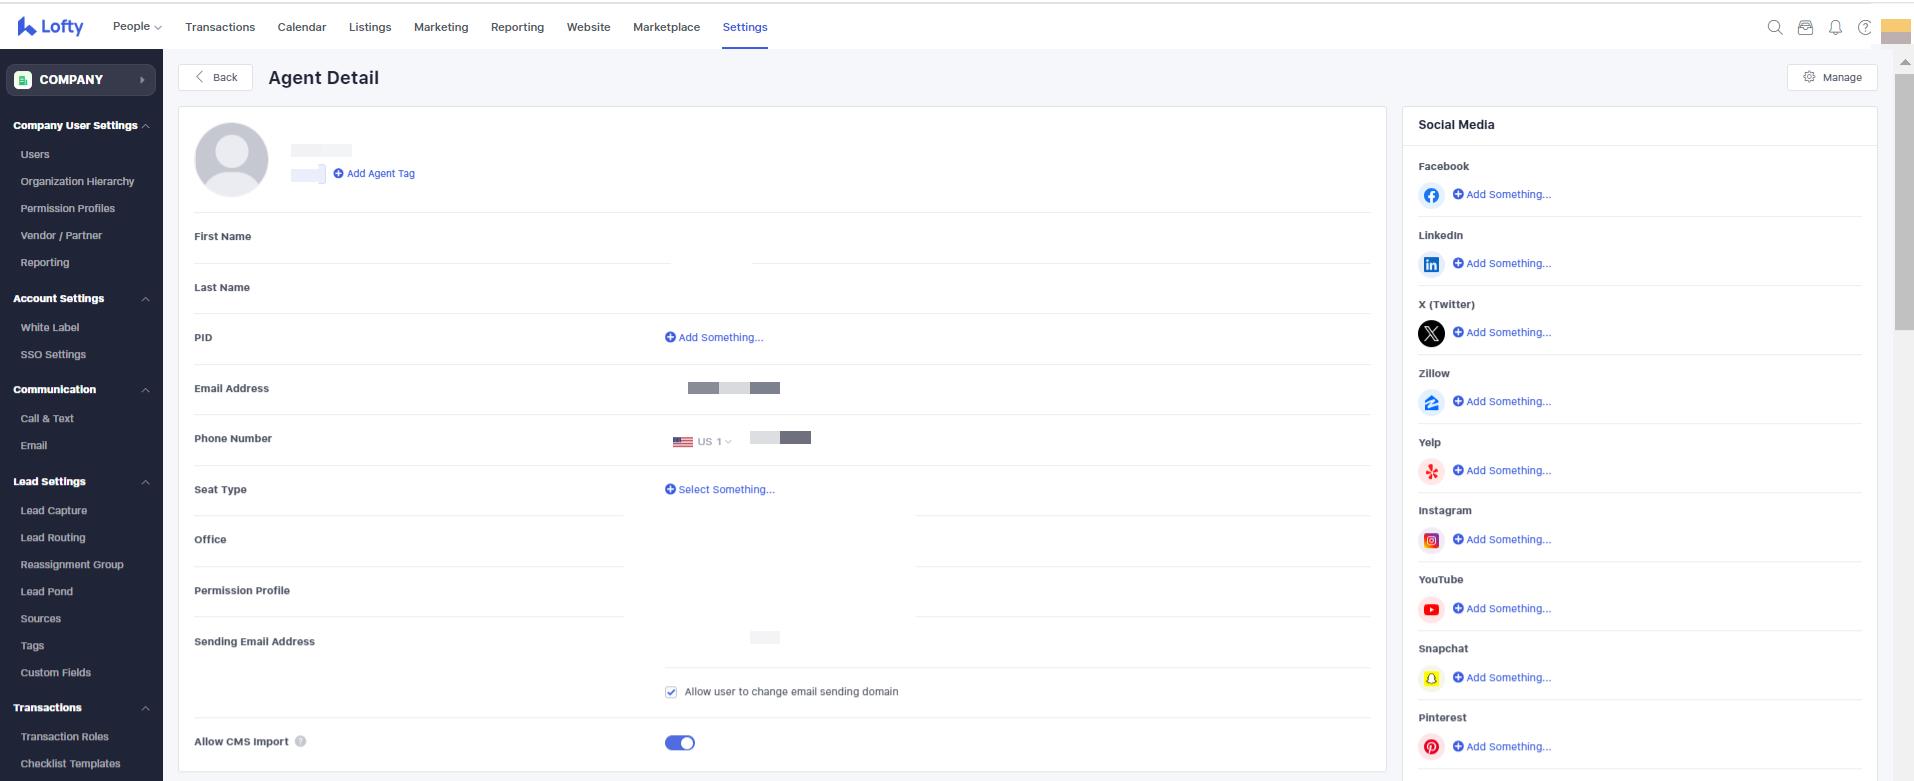
Task: Click the Snapchat icon
Action: point(1431,678)
